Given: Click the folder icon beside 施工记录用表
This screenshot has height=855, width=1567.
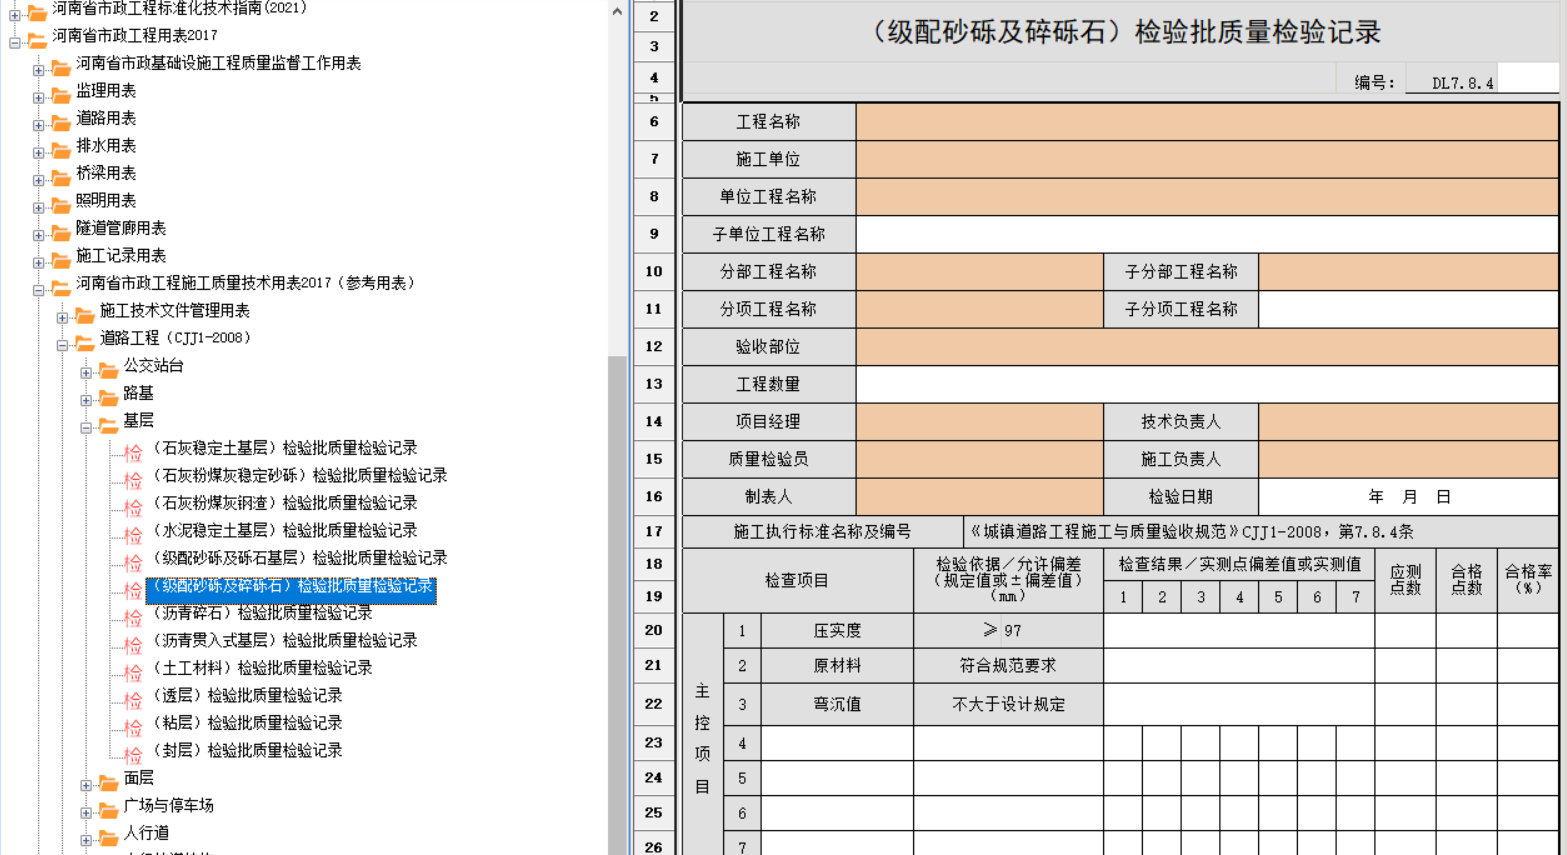Looking at the screenshot, I should coord(61,259).
